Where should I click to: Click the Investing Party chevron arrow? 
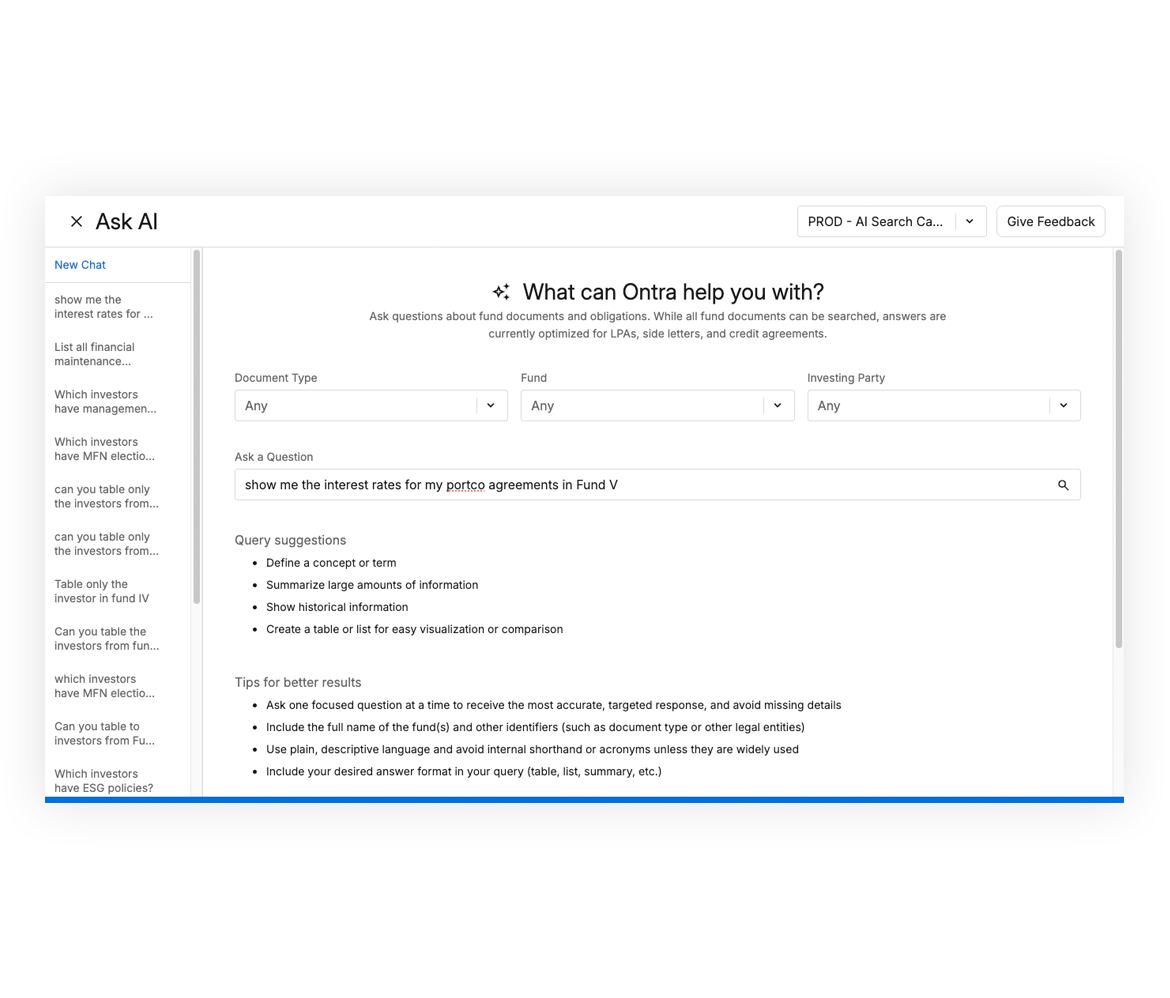point(1063,405)
